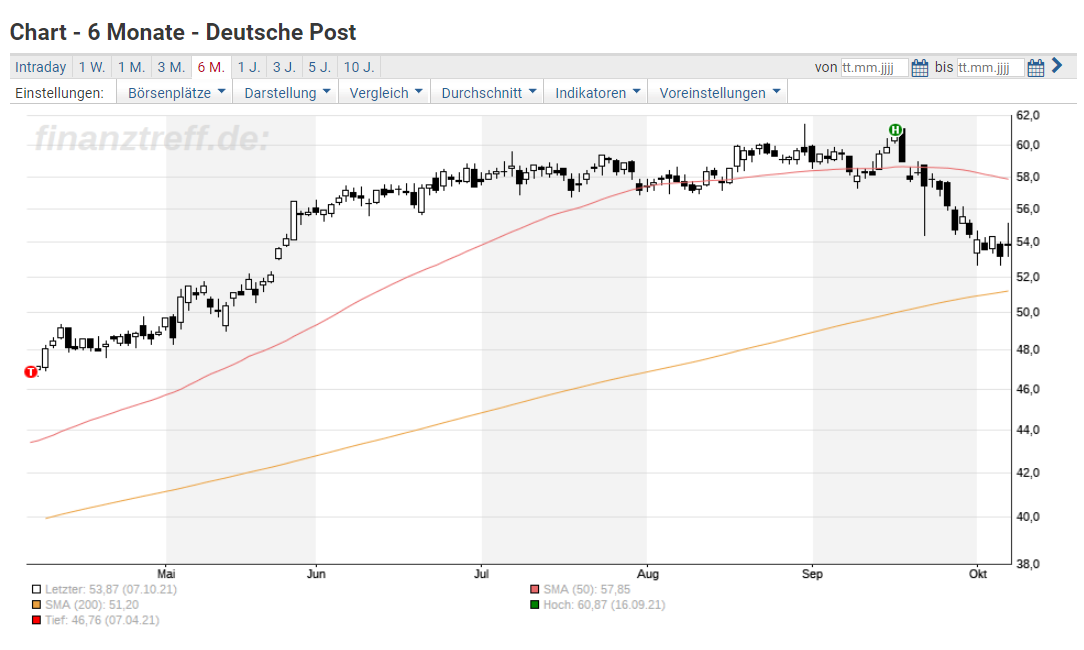The width and height of the screenshot is (1084, 650).
Task: Click the 'Tief: 46,76 (07.04.21)' legend text
Action: coord(102,620)
